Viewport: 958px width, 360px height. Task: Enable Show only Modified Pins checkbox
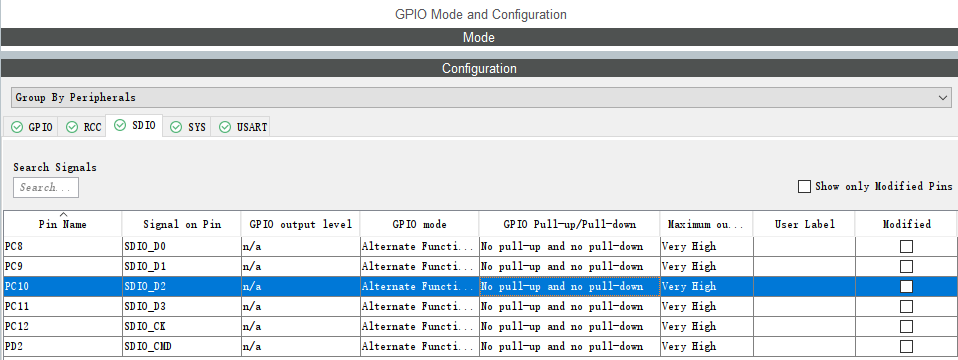pos(804,186)
